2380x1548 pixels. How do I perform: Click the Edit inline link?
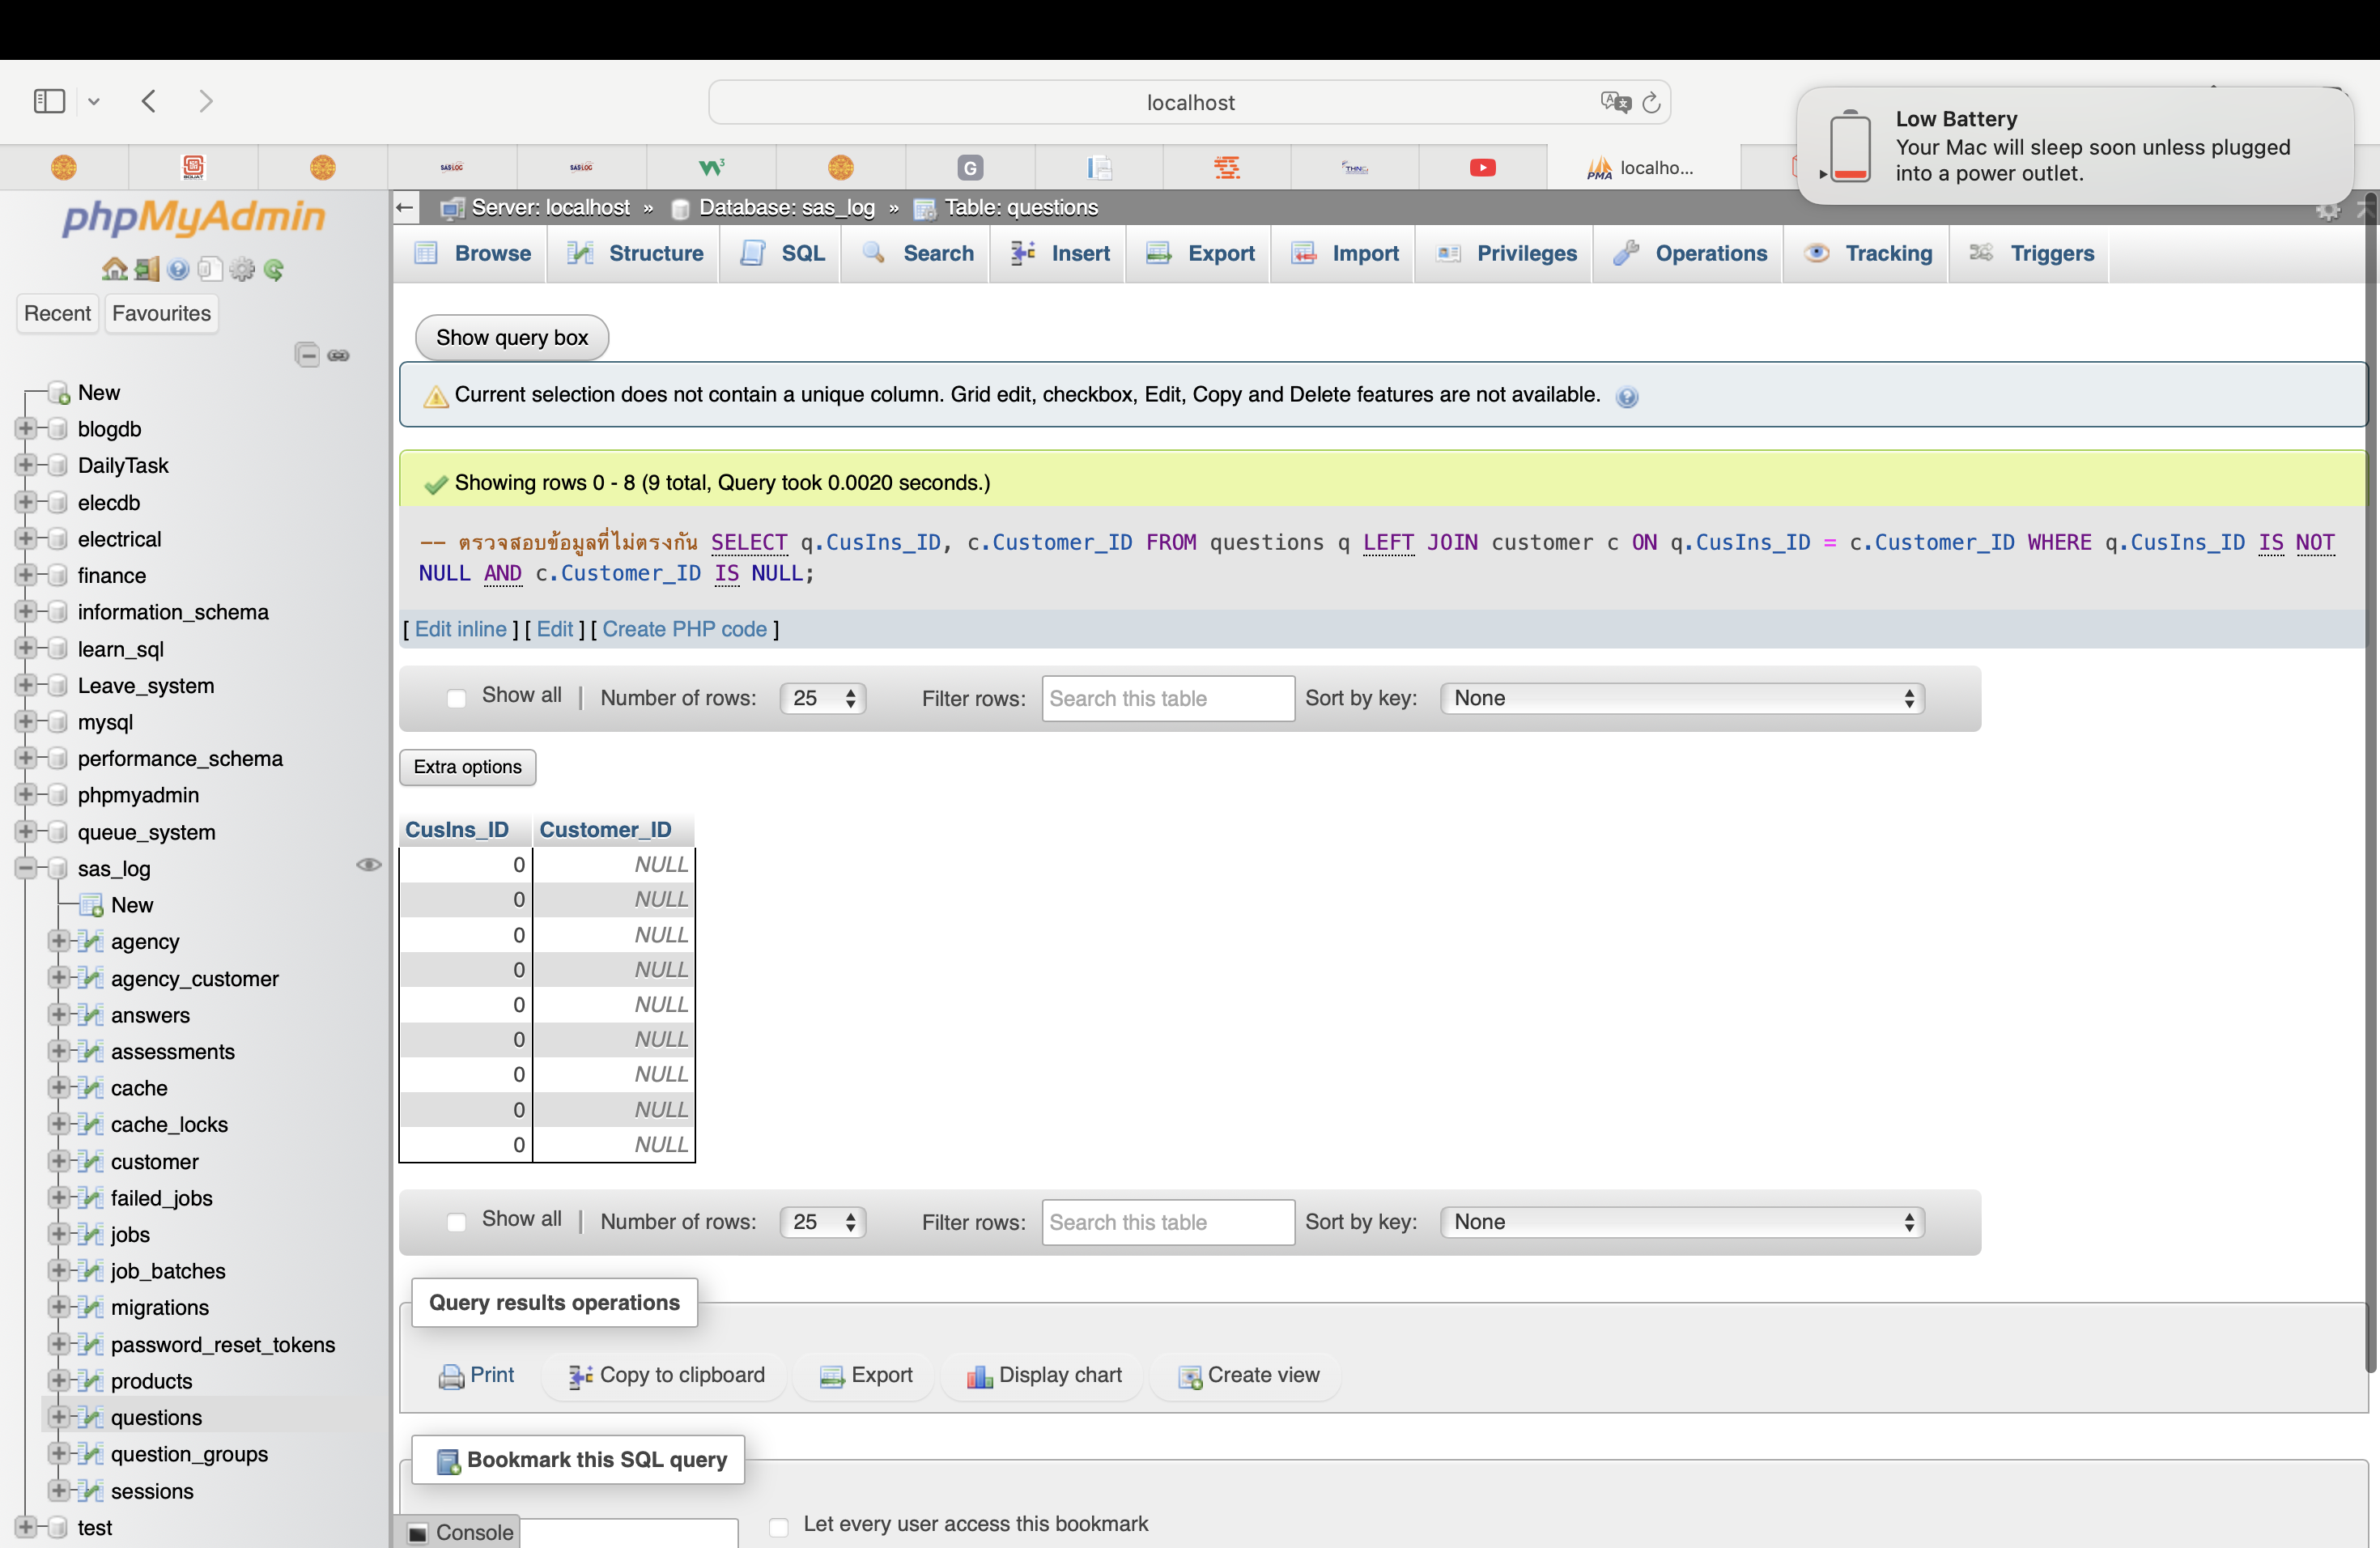coord(460,629)
